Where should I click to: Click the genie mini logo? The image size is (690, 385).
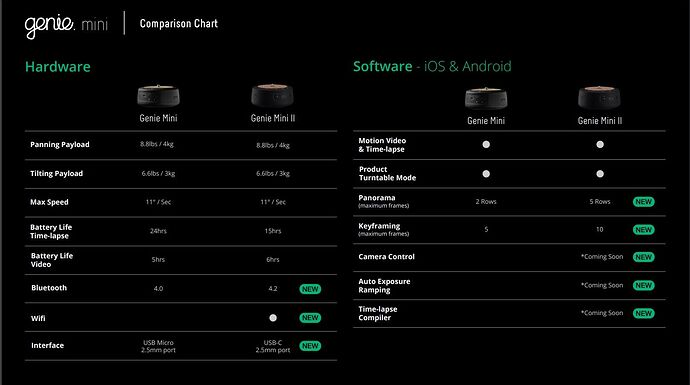[x=66, y=26]
